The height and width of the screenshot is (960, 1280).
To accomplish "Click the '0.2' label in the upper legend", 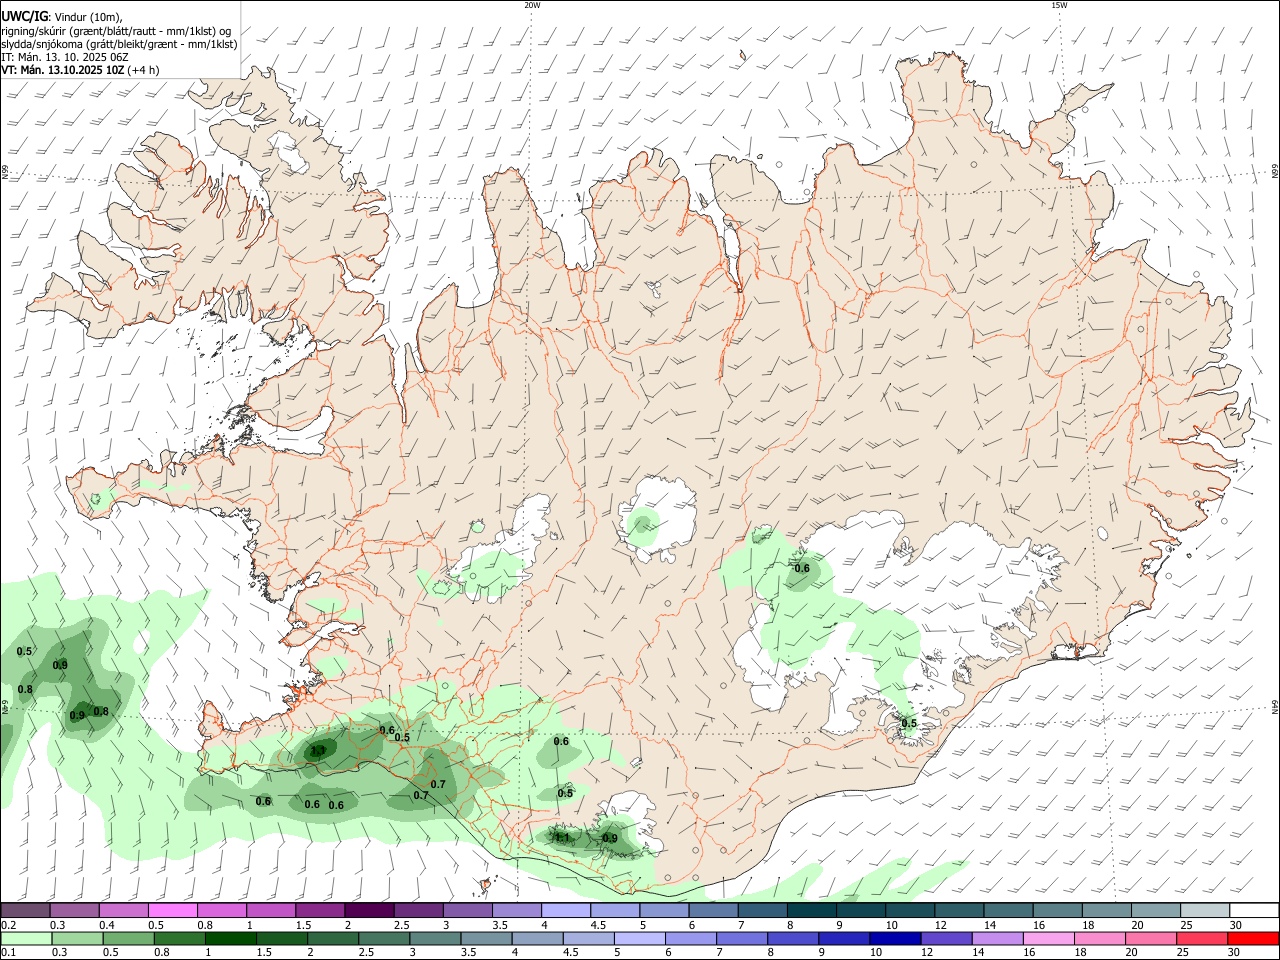I will 8,925.
